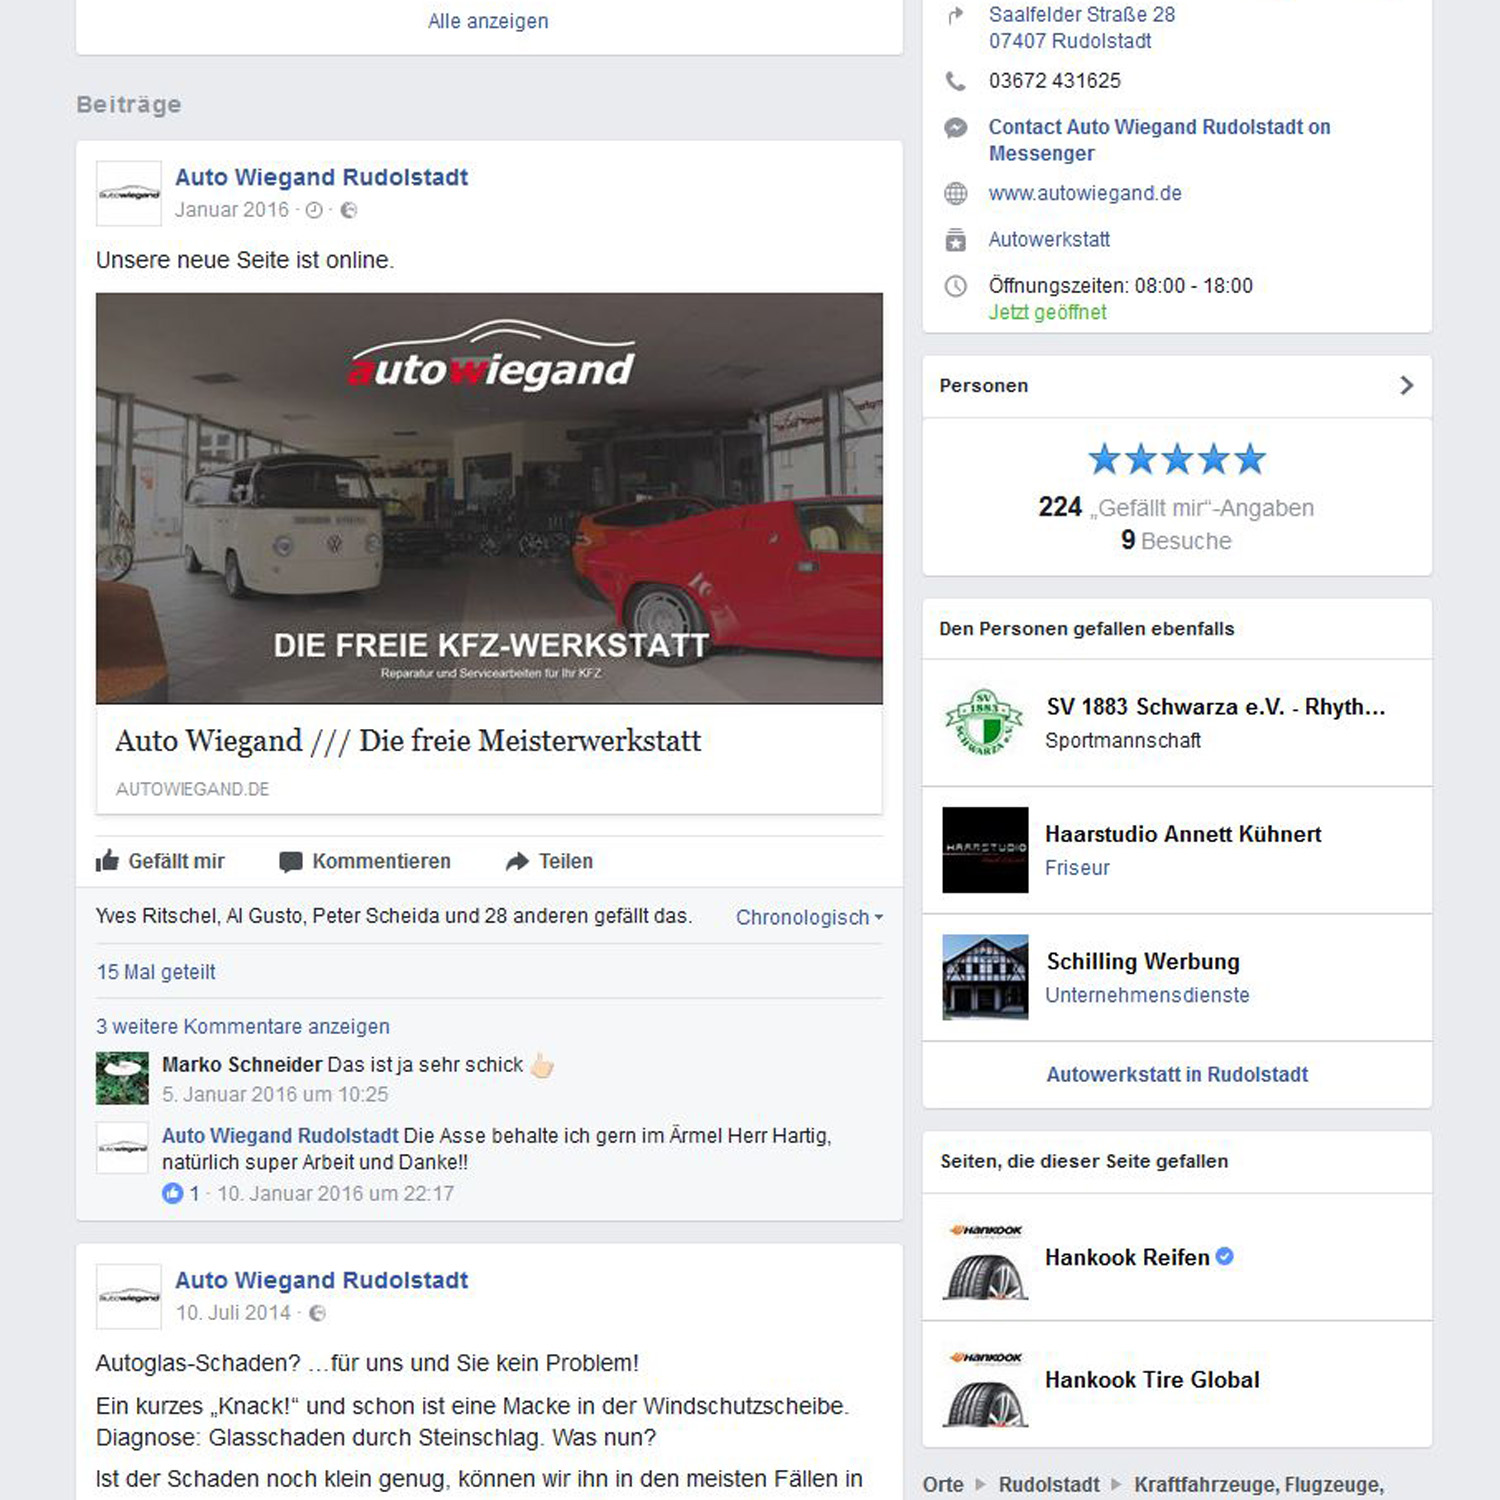Click the Kommentieren speech bubble icon

(x=290, y=862)
